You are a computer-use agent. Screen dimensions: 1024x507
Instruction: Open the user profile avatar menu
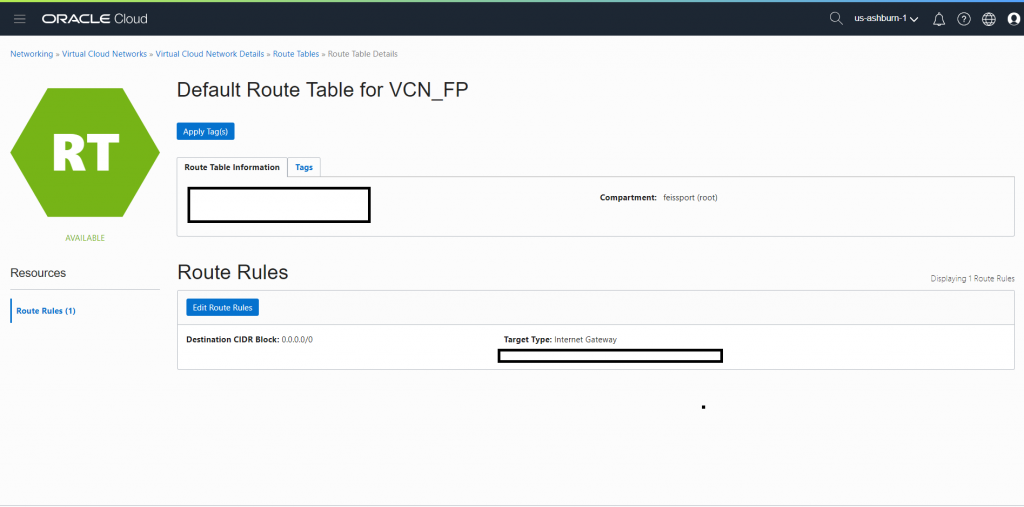(x=1014, y=19)
